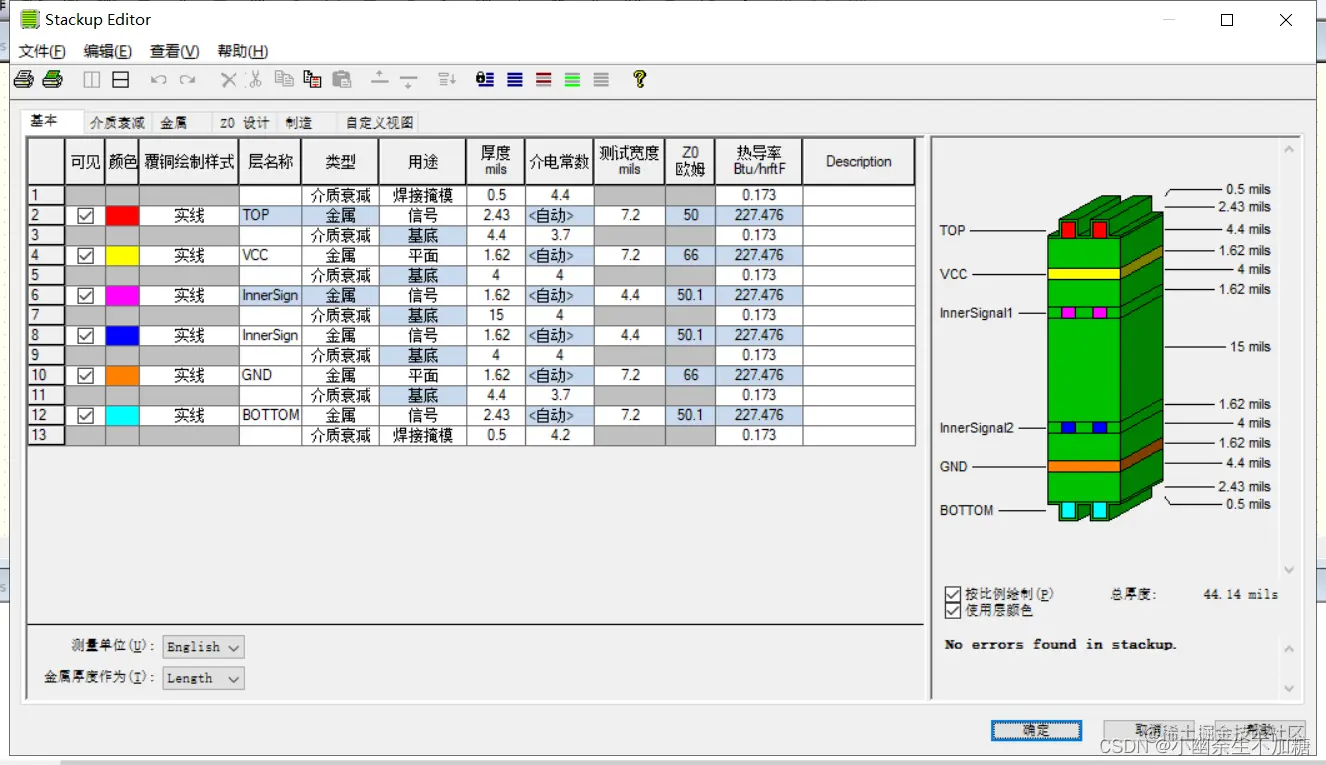
Task: Click the X delete icon in the toolbar
Action: pos(228,79)
